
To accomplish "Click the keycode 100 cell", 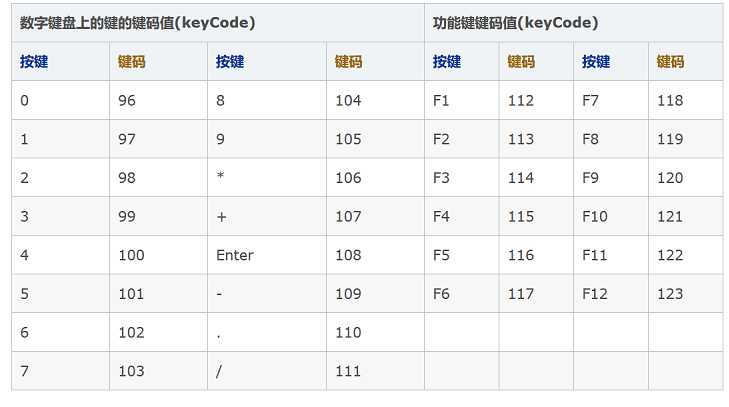I will [x=131, y=255].
